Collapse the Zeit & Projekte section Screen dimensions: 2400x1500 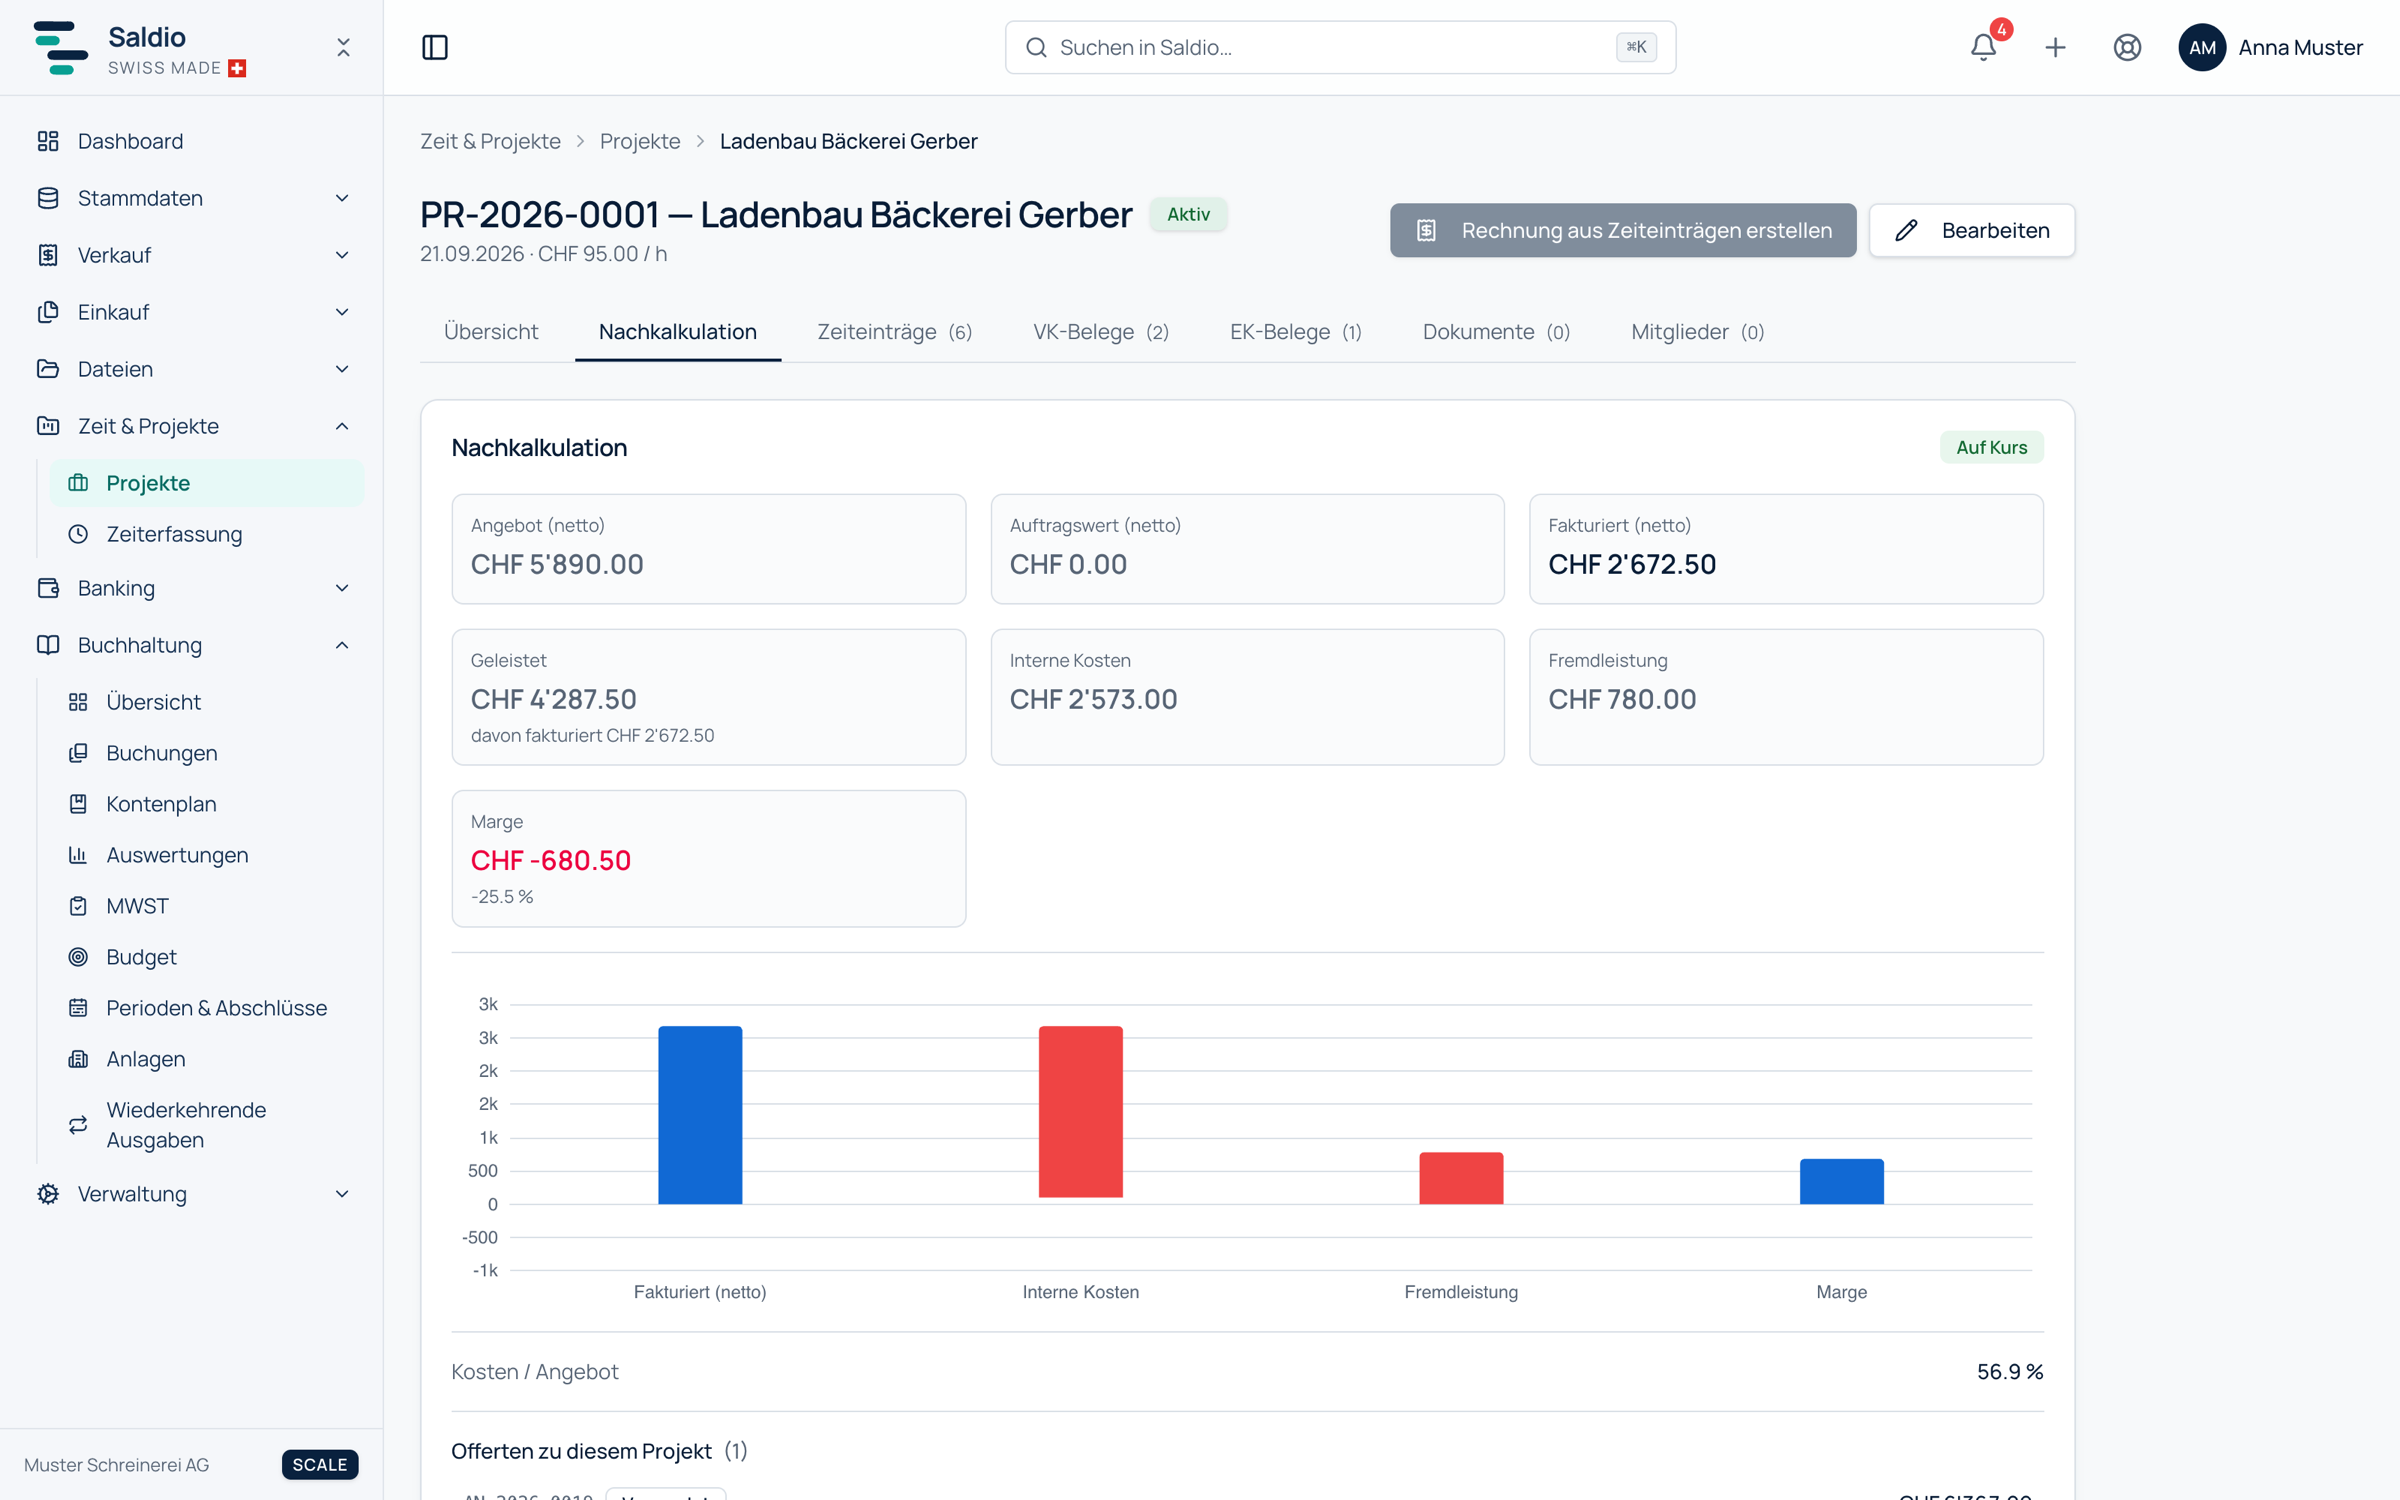pos(192,426)
